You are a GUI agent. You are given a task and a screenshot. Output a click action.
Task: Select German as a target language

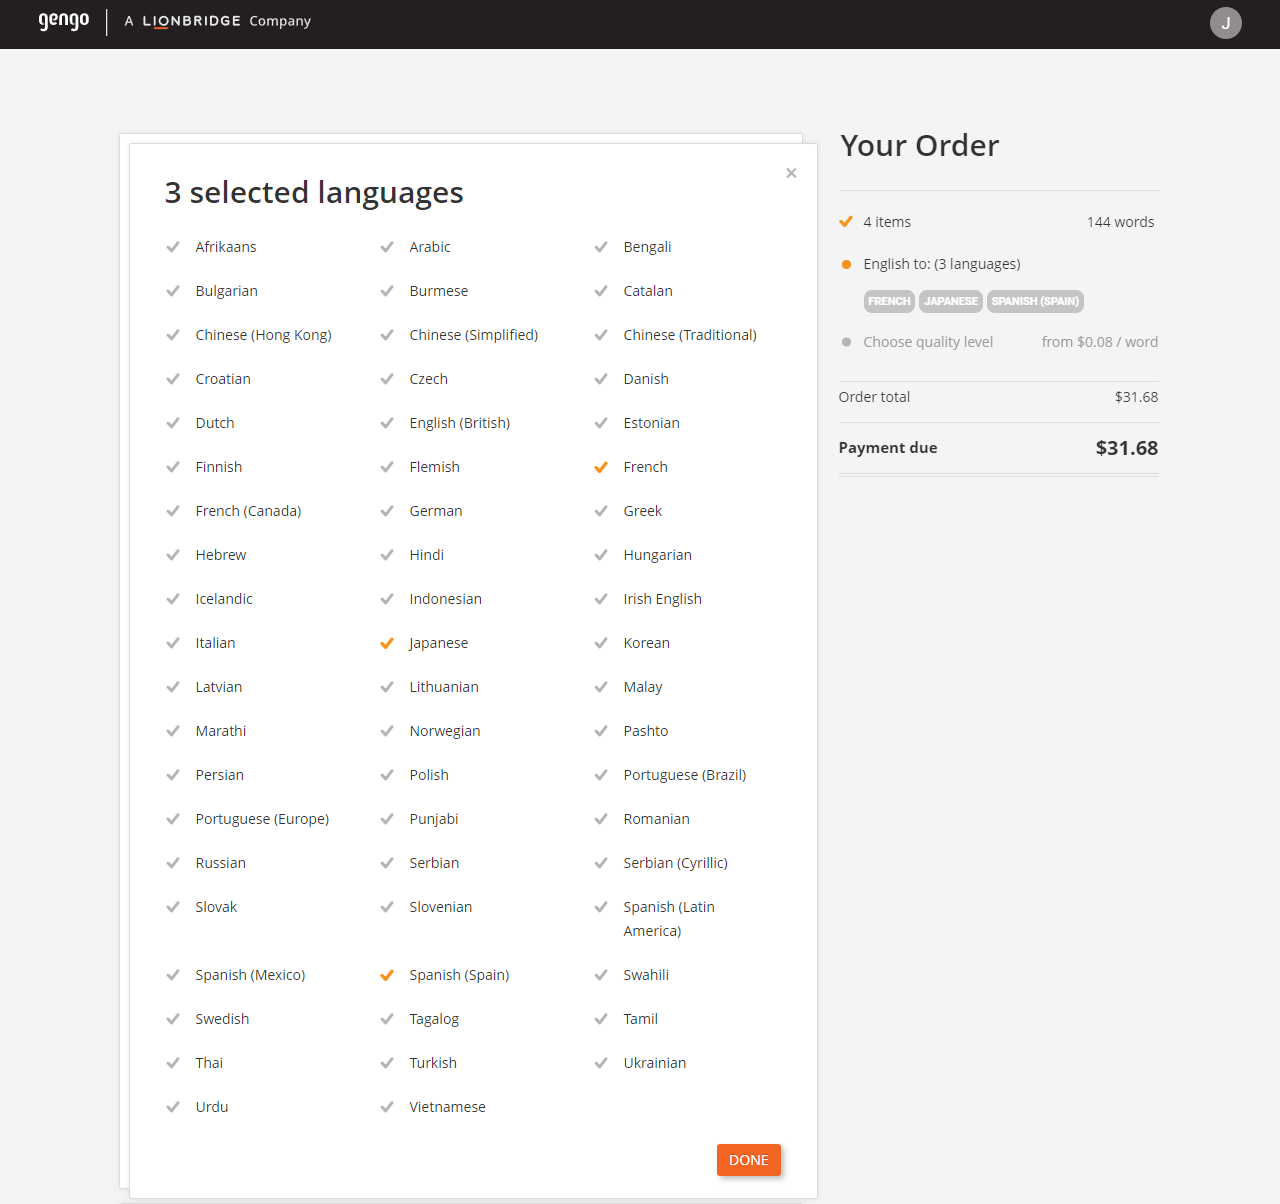(436, 510)
